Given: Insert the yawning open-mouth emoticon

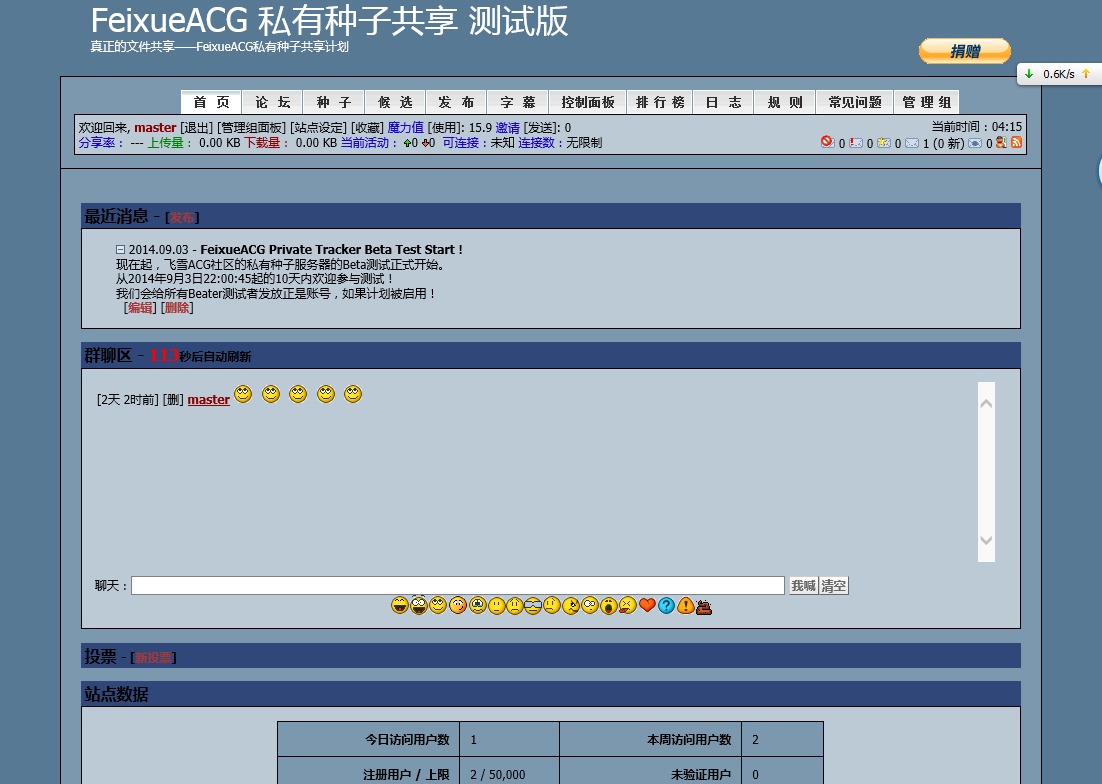Looking at the screenshot, I should pos(609,606).
